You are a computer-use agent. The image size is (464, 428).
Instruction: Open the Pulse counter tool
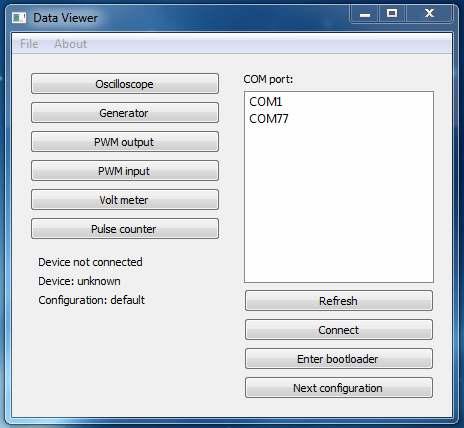pos(125,229)
